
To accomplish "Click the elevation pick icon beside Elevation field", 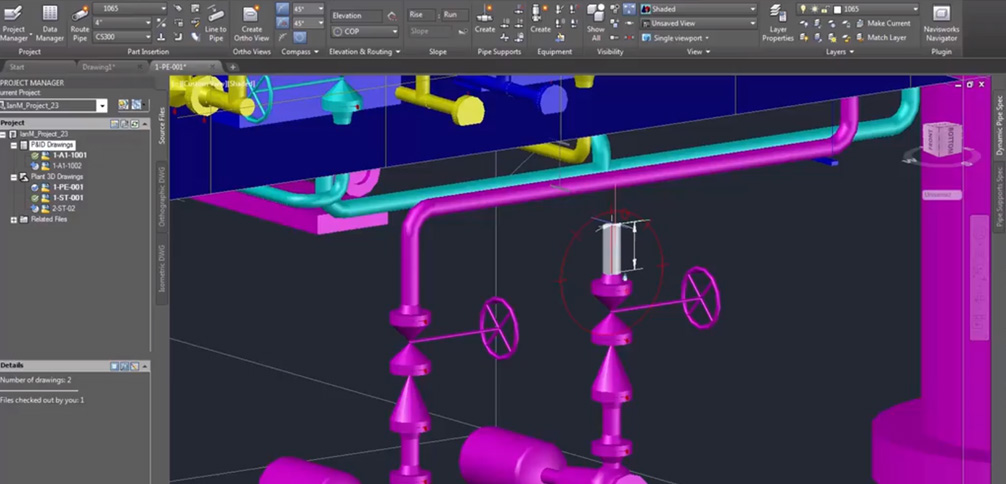I will tap(392, 16).
